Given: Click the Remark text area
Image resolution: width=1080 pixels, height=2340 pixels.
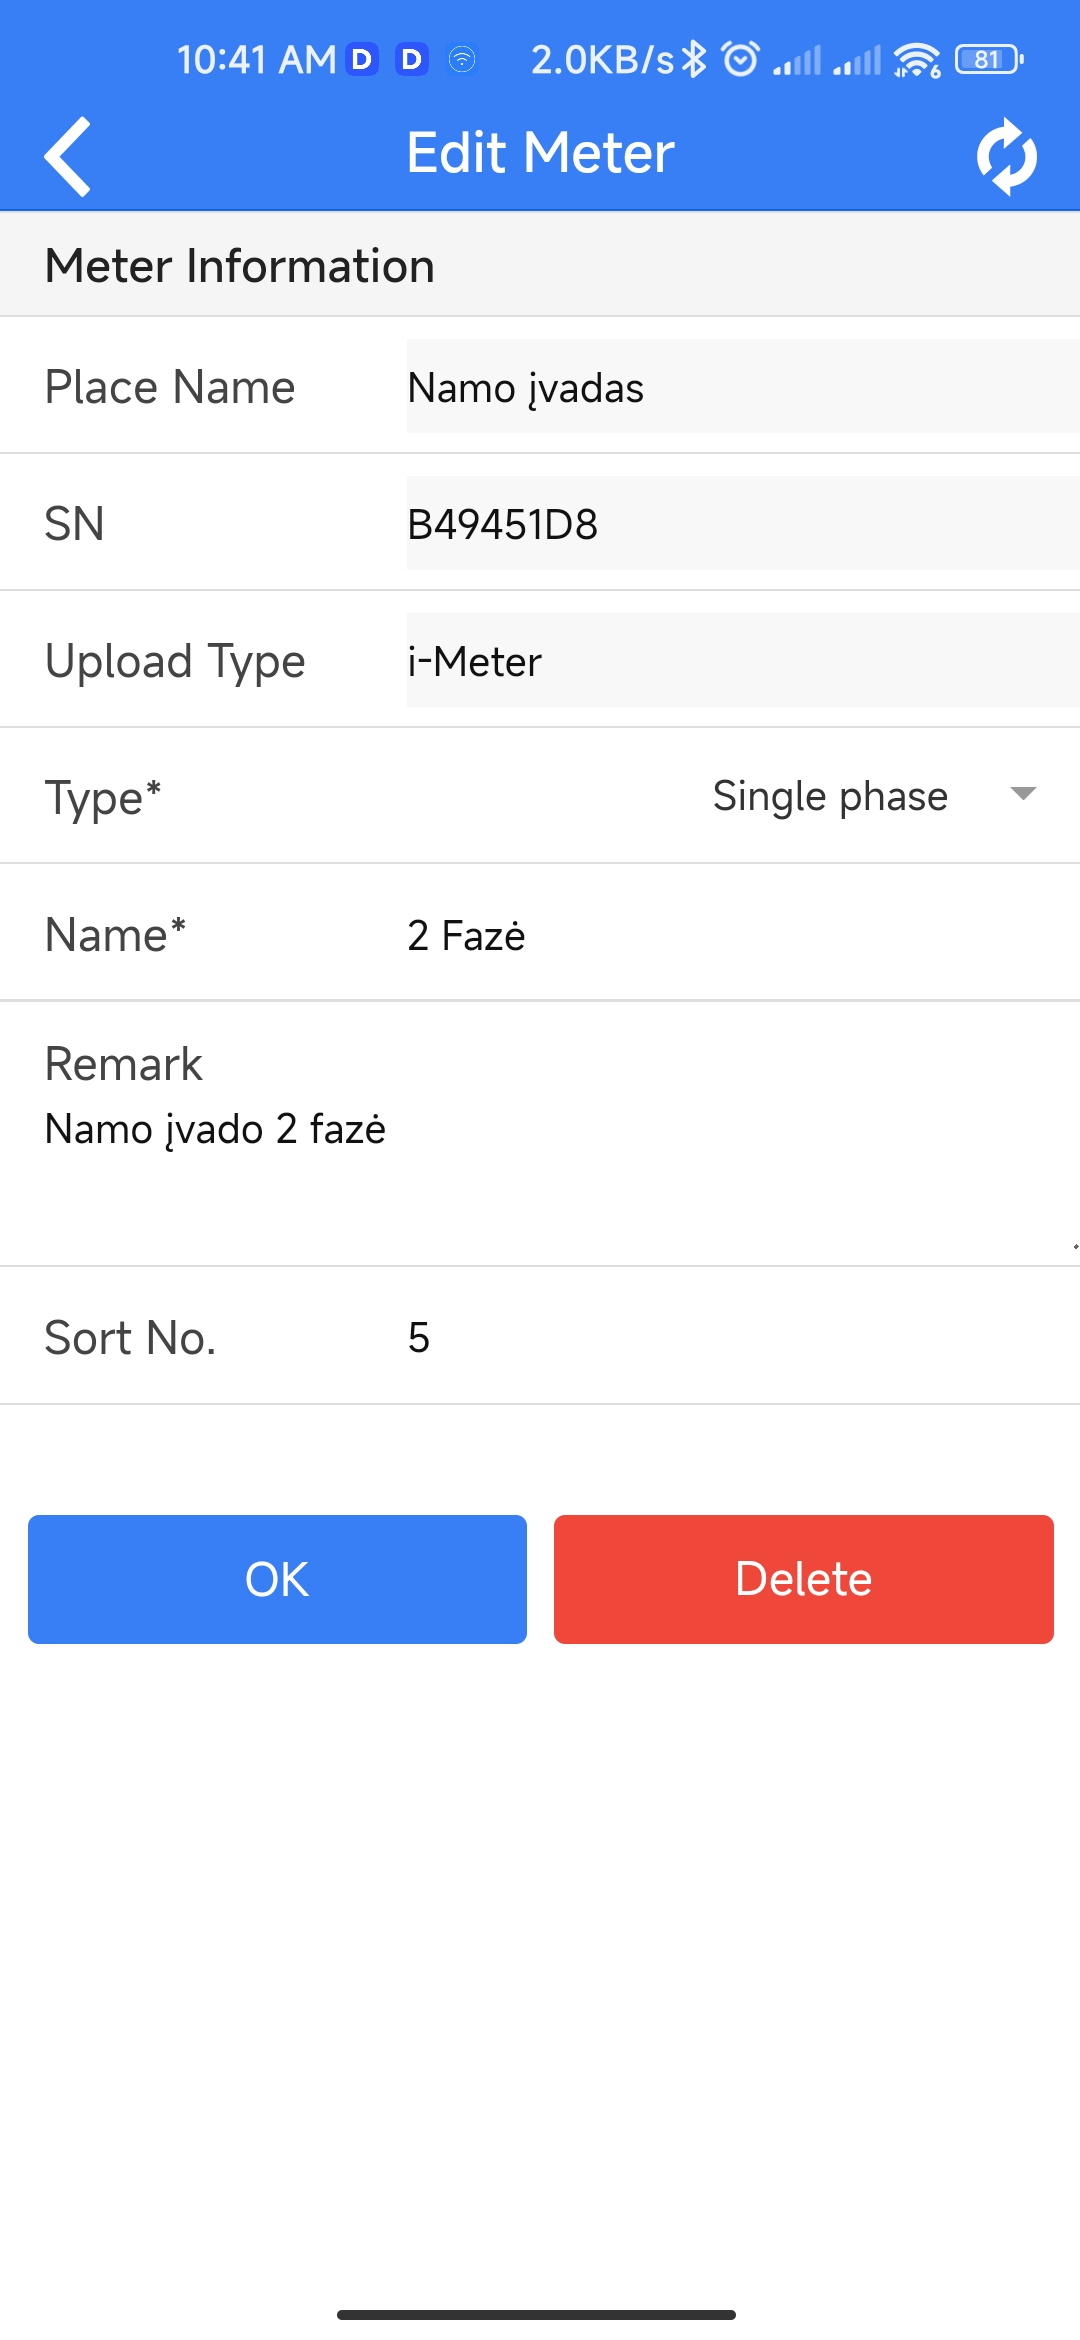Looking at the screenshot, I should 540,1150.
